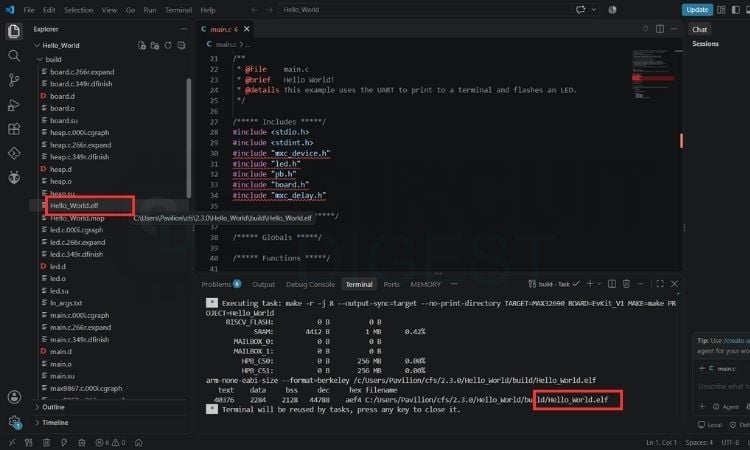
Task: Click New Folder icon in Hello_World header
Action: (154, 45)
